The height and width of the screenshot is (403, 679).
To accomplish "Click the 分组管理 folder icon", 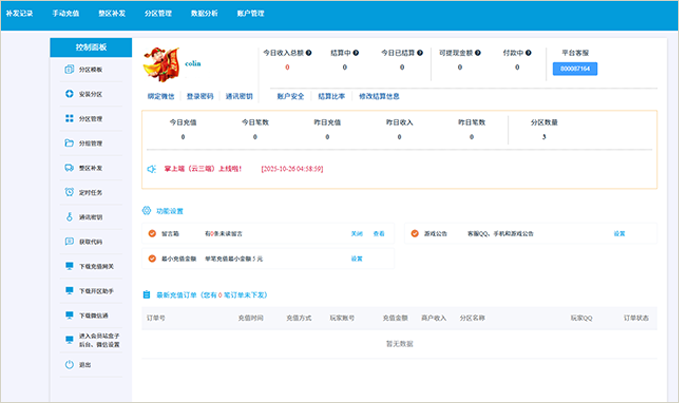I will point(69,143).
